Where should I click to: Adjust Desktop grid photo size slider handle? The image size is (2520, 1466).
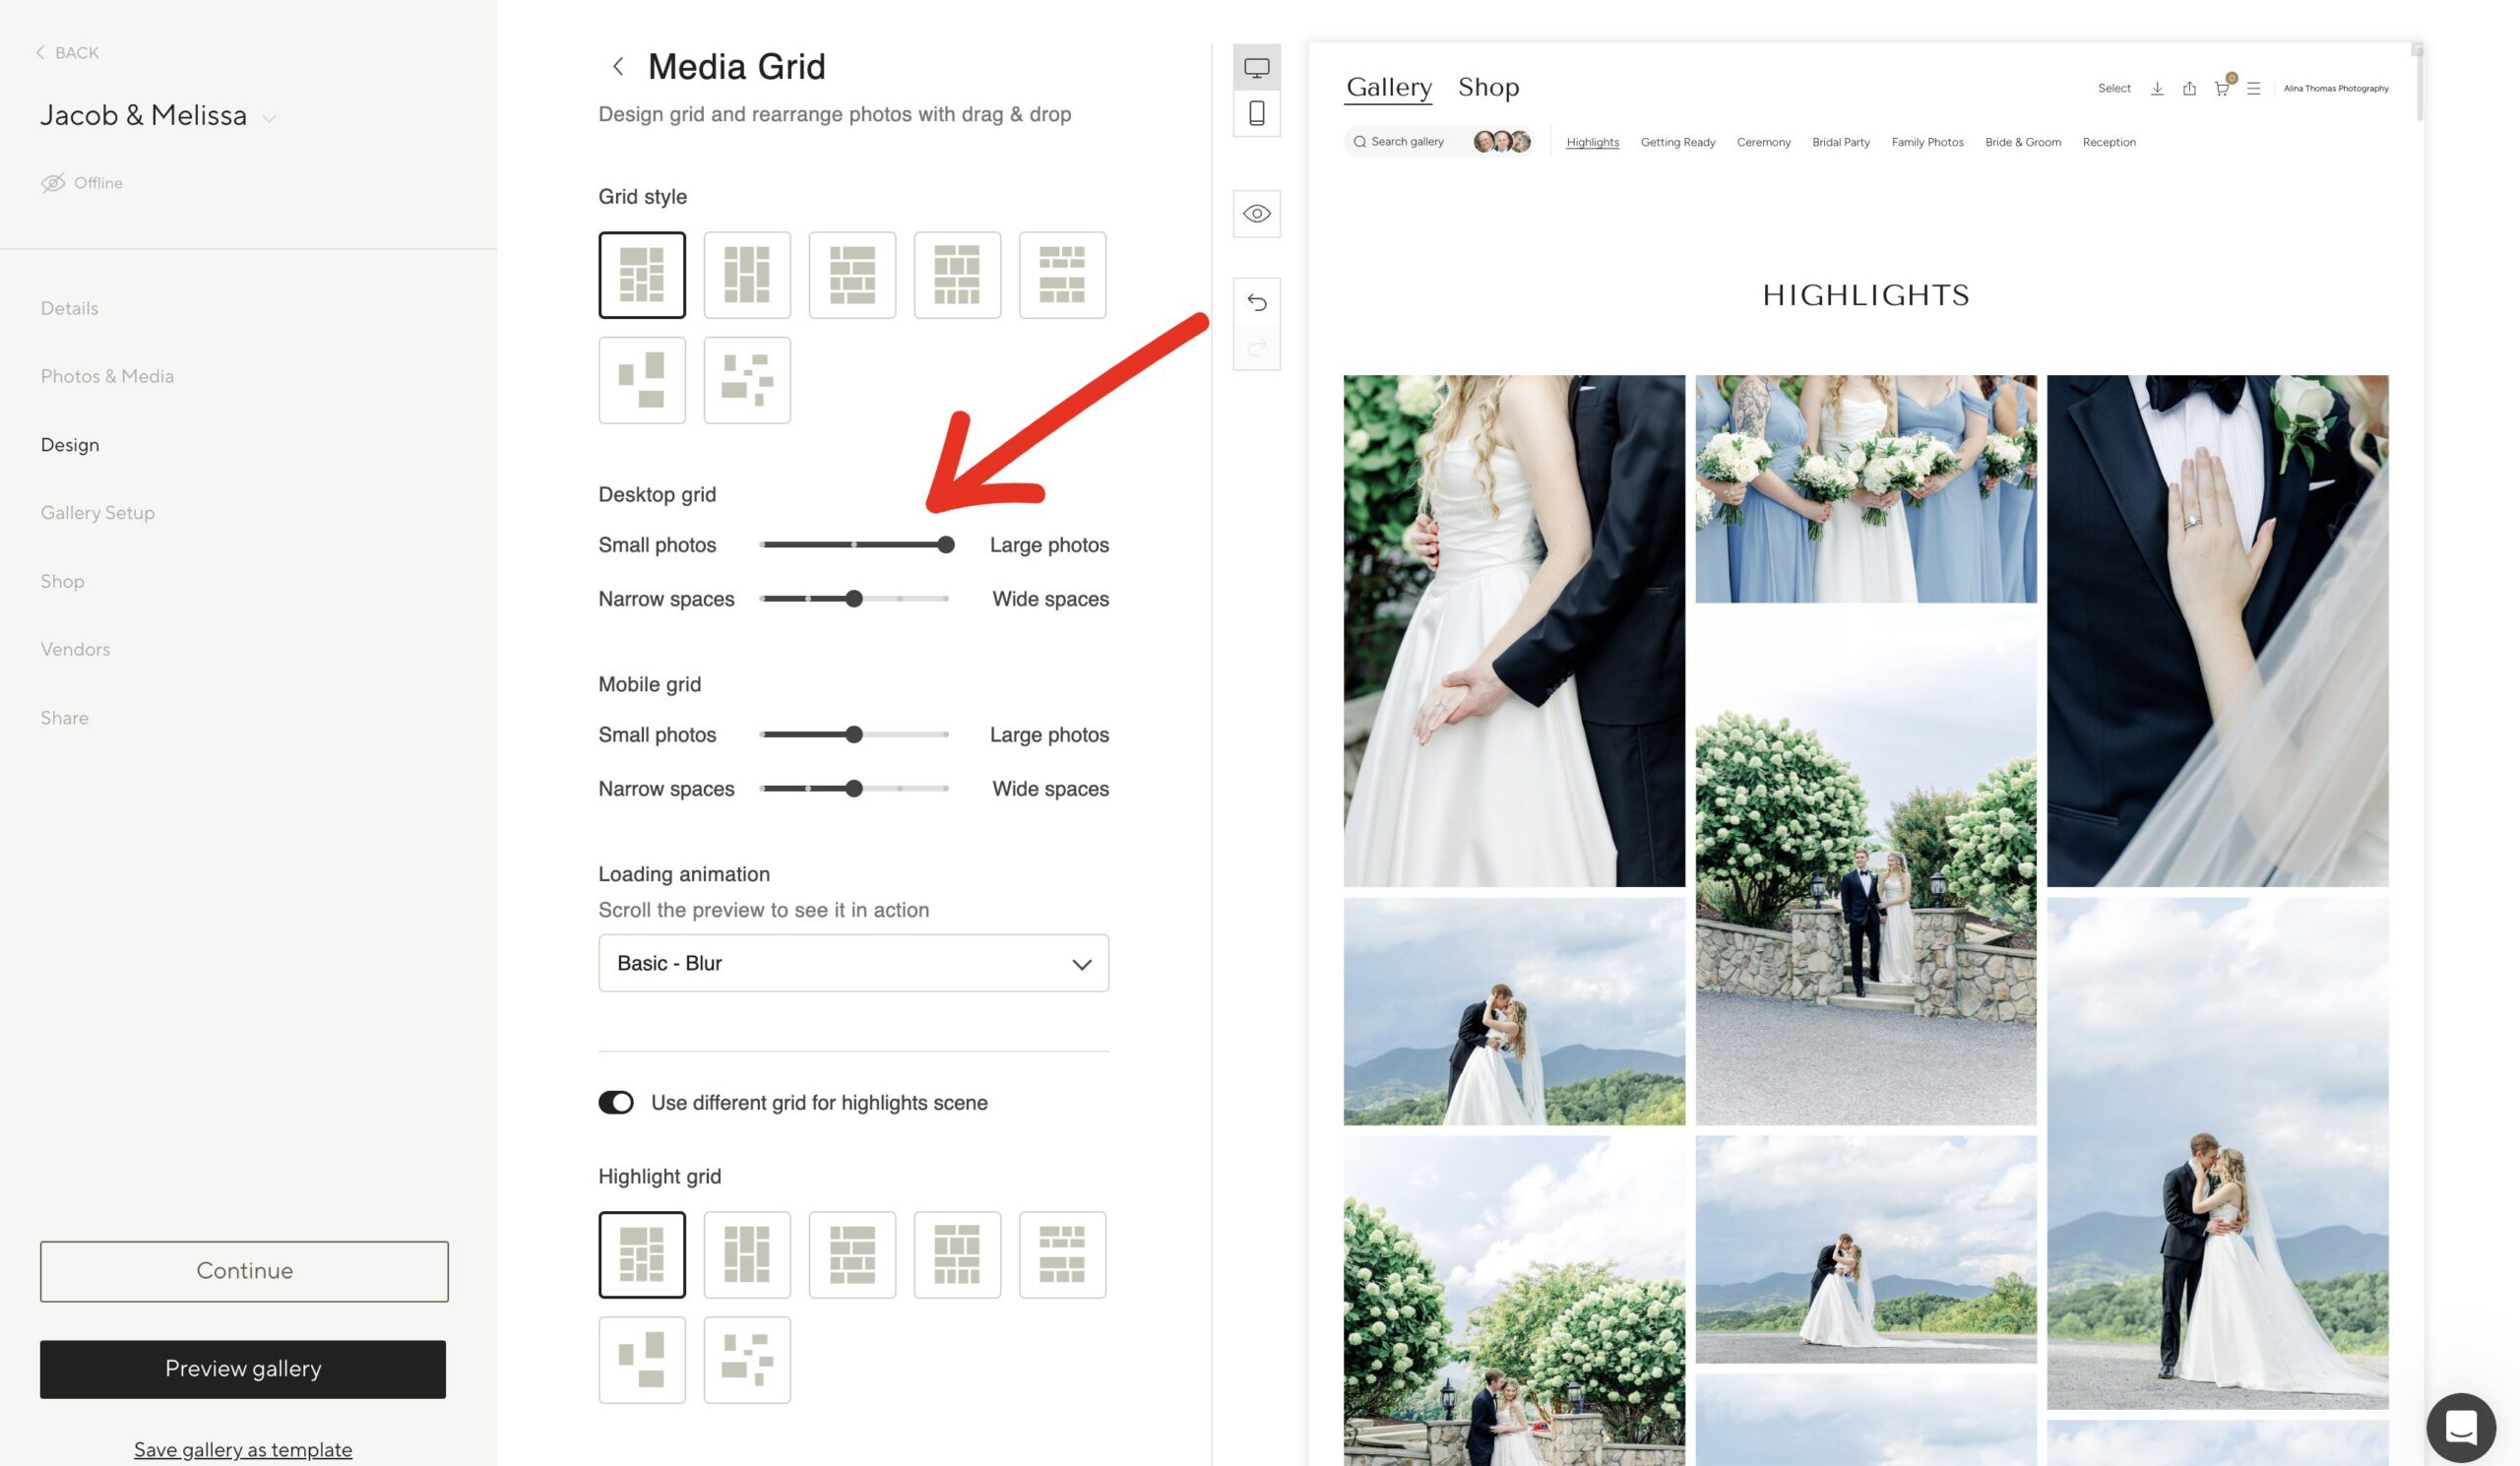945,545
